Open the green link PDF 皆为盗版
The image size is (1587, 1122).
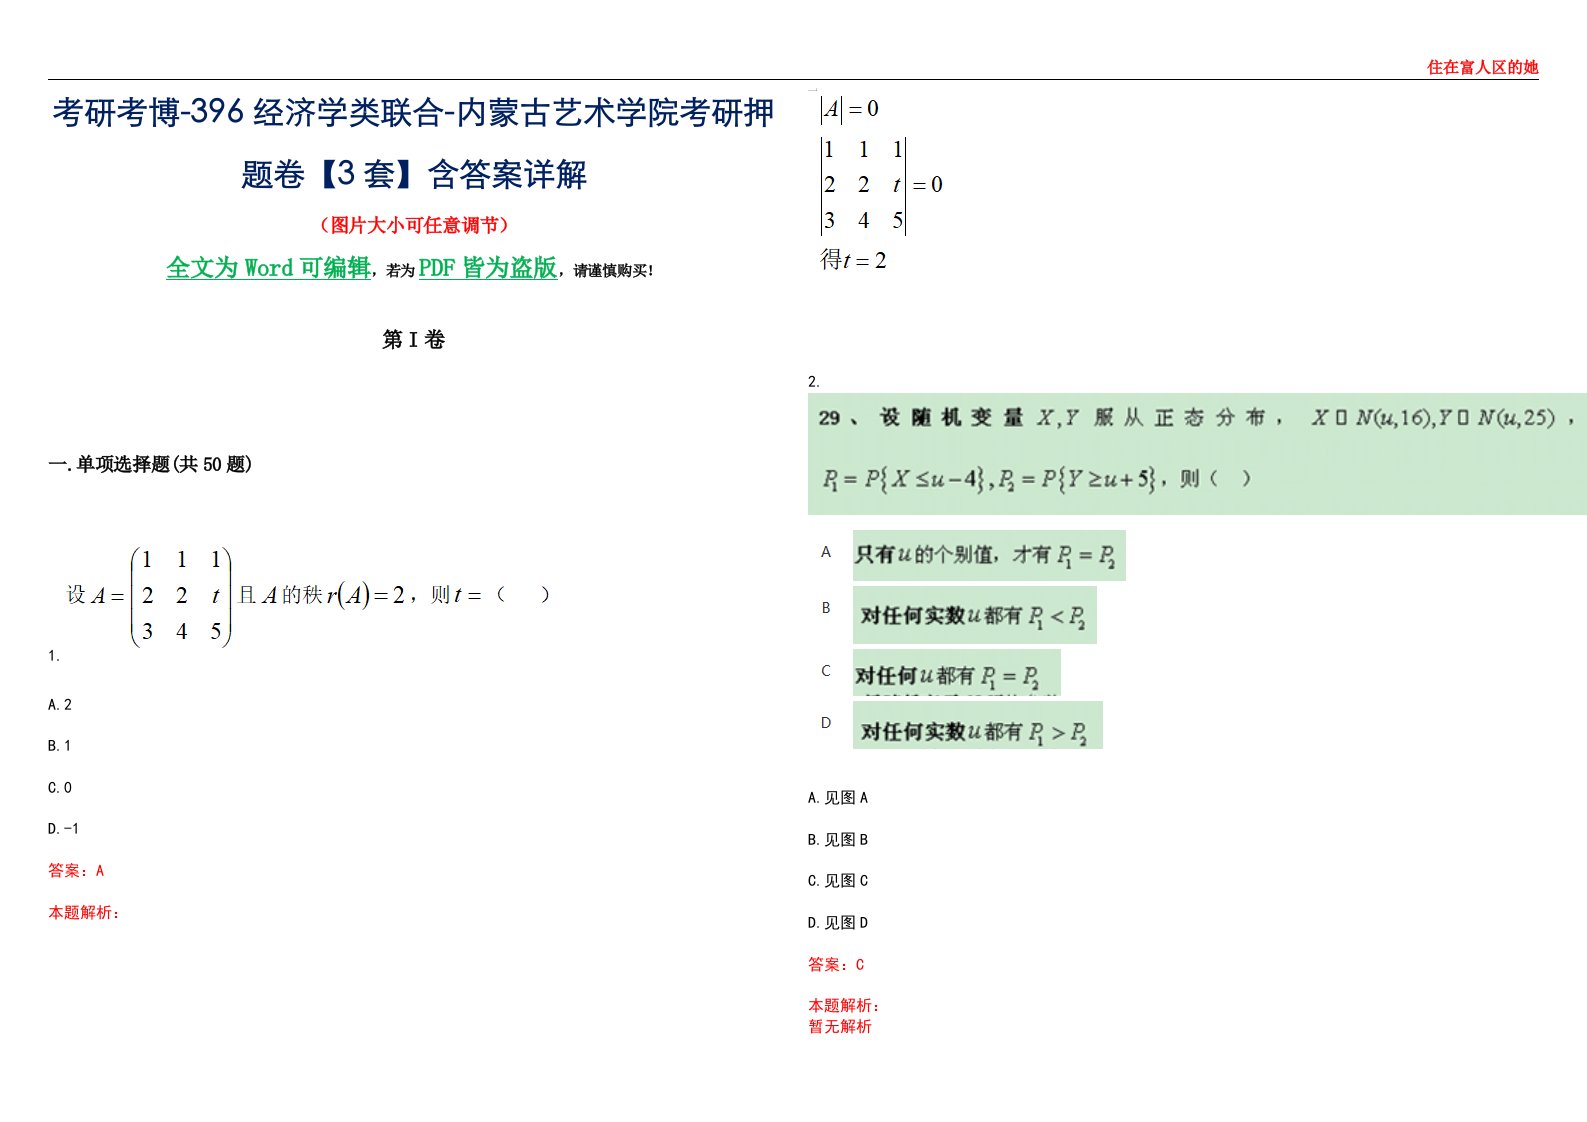click(487, 268)
